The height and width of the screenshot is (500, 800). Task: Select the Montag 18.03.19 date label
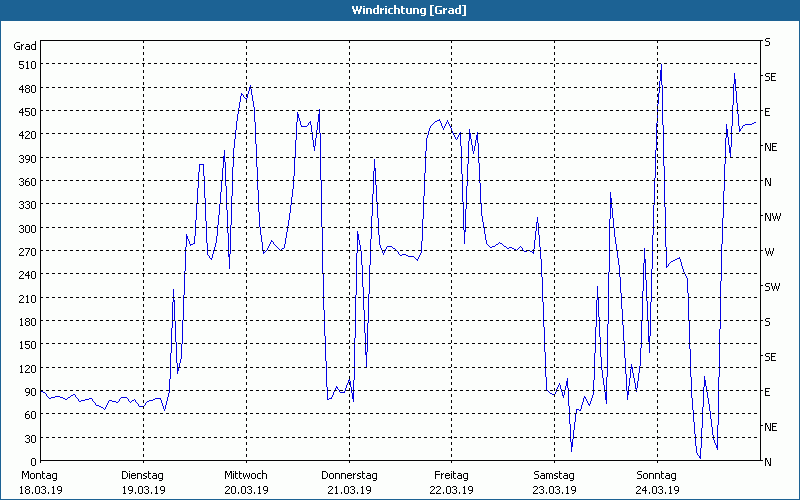coord(39,482)
